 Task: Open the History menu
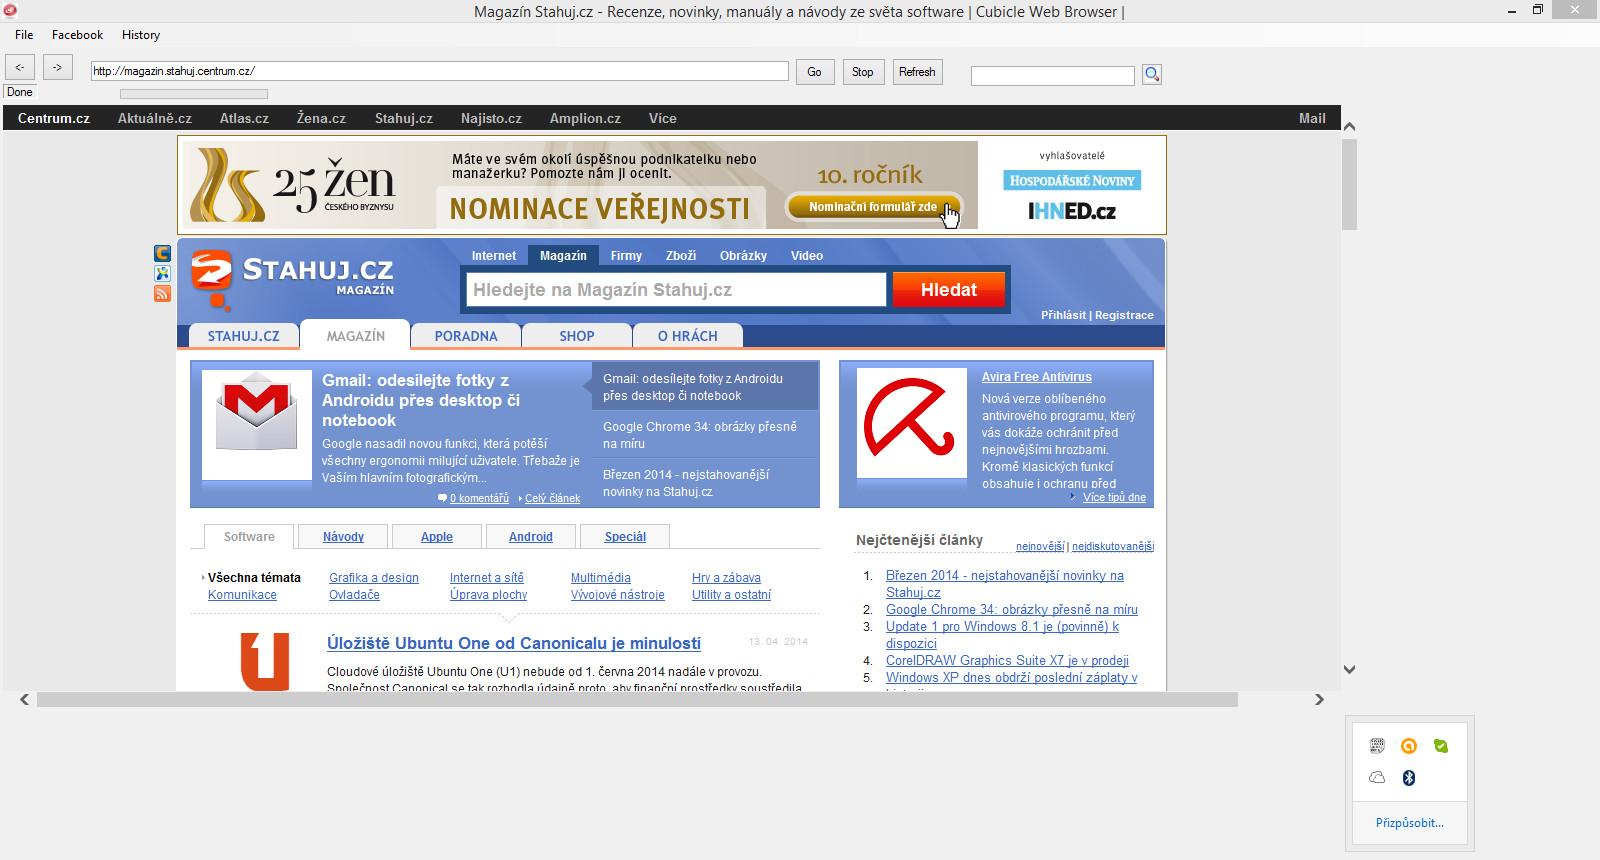point(141,35)
